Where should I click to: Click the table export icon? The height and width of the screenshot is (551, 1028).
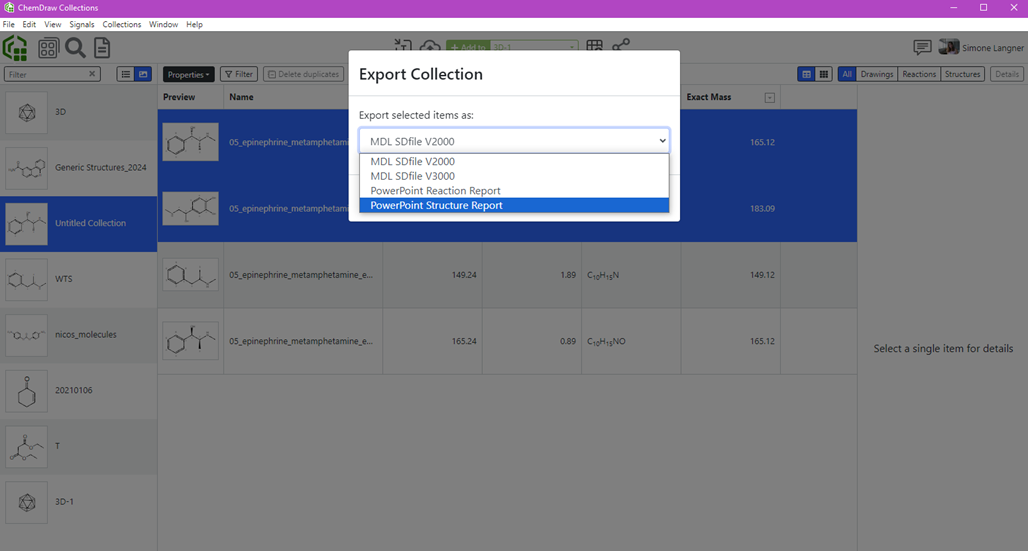pos(595,45)
